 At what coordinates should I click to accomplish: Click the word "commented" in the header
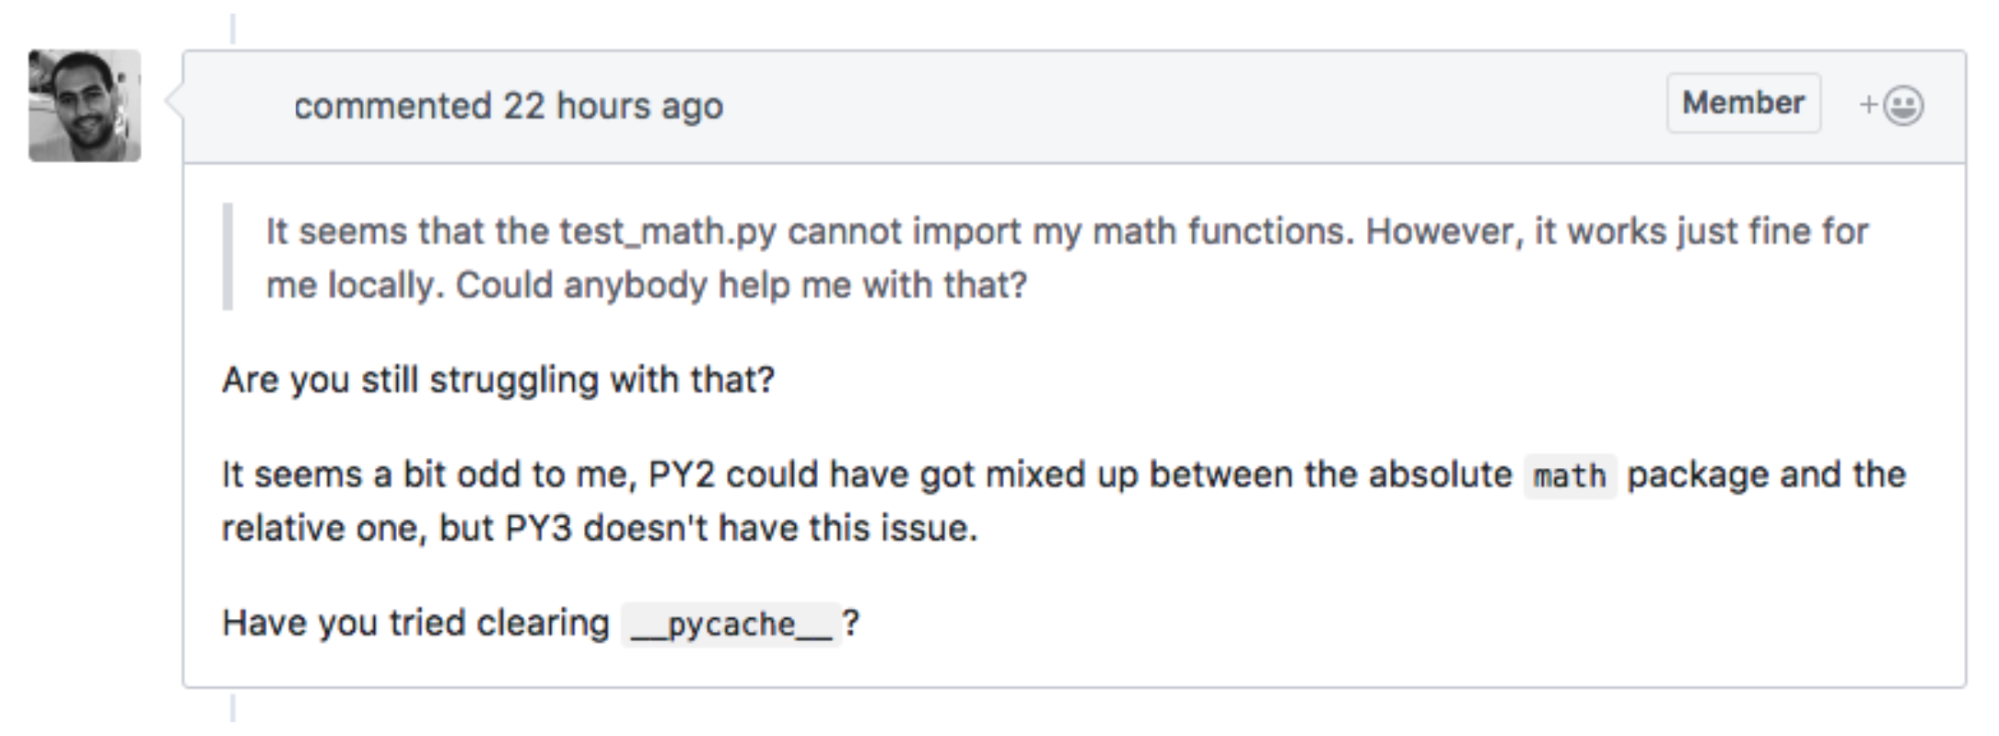(392, 106)
